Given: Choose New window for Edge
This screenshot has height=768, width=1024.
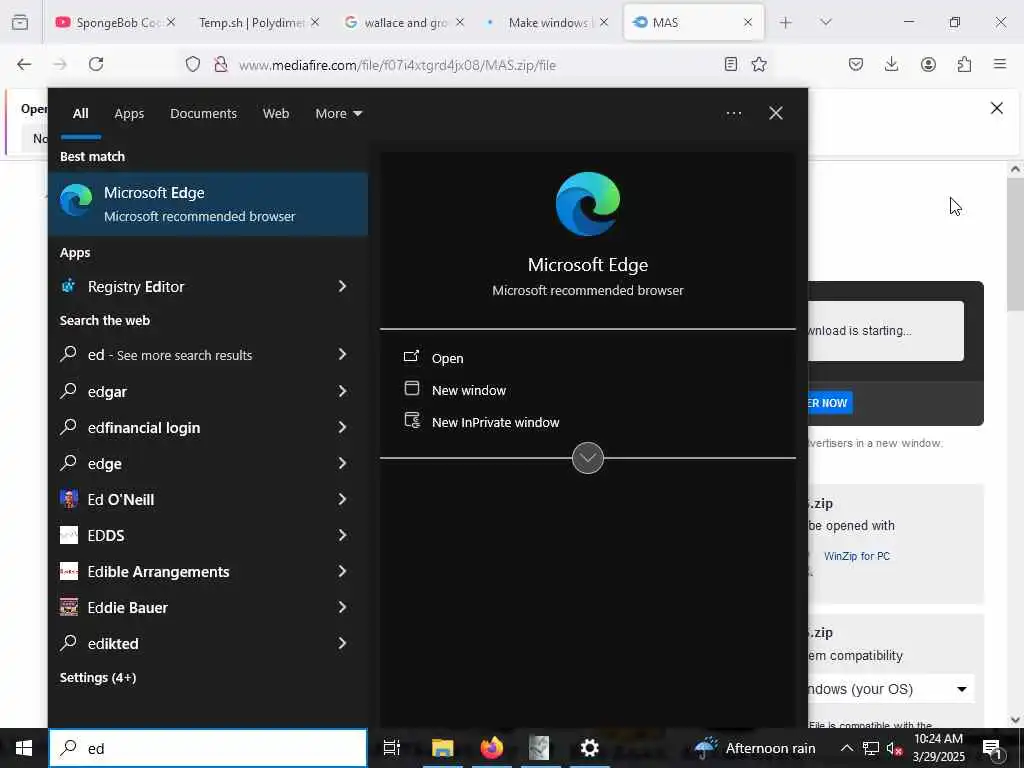Looking at the screenshot, I should pos(469,390).
